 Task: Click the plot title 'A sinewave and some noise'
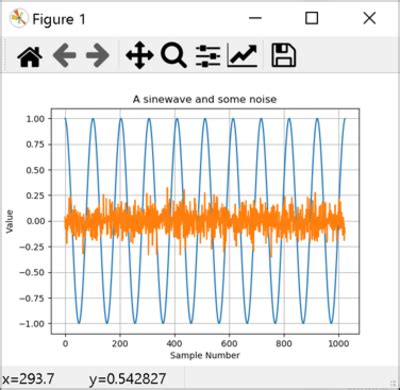[x=205, y=99]
